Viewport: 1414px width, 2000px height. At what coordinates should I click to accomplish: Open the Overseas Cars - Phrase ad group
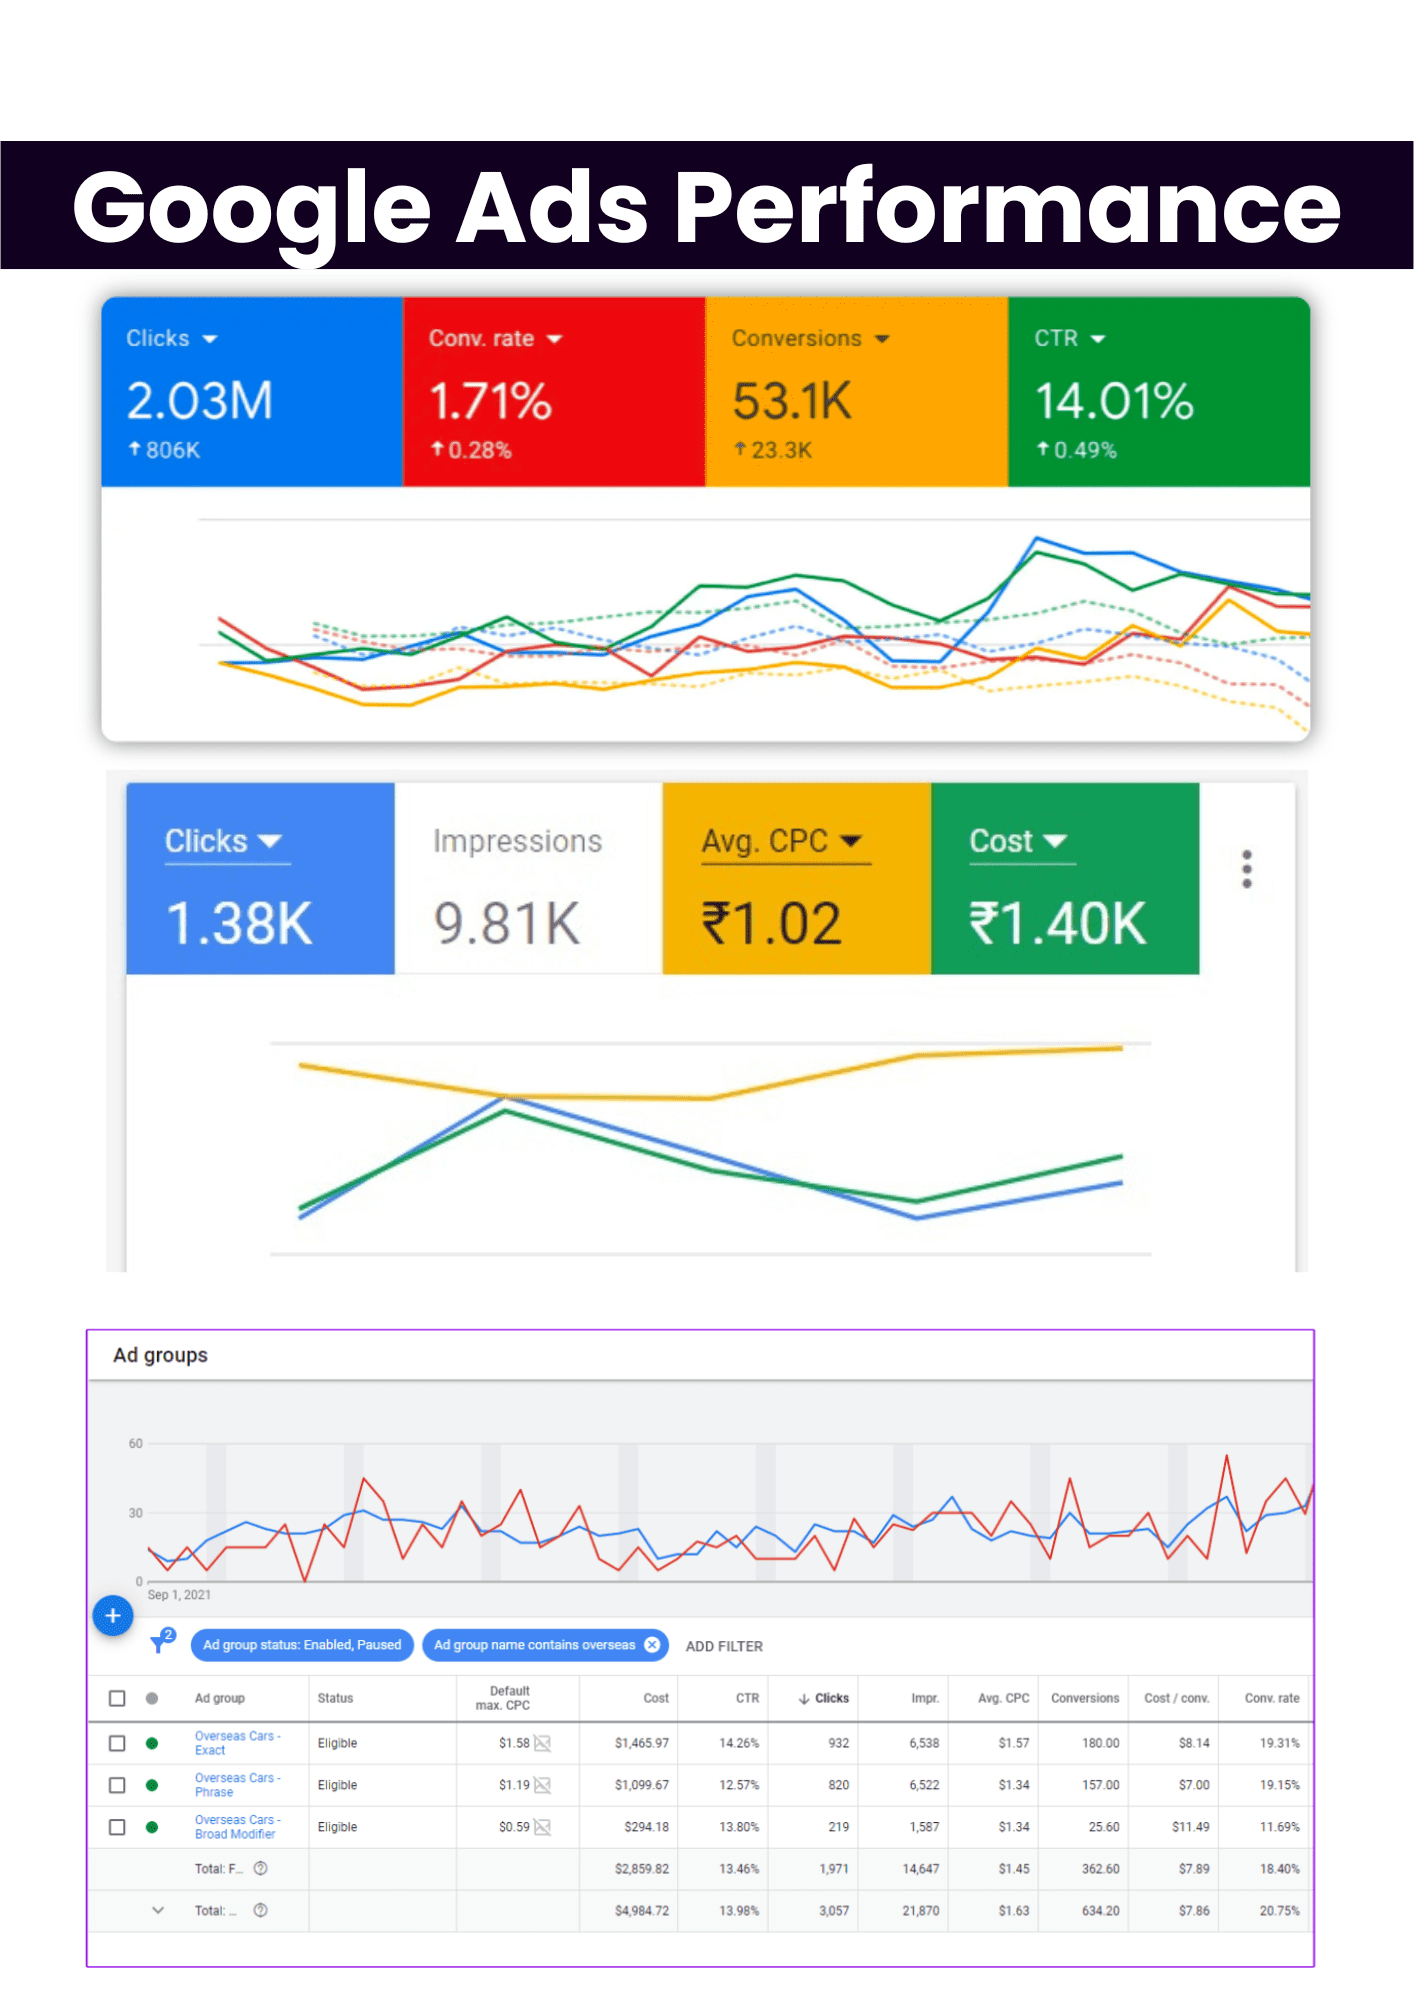[237, 1785]
